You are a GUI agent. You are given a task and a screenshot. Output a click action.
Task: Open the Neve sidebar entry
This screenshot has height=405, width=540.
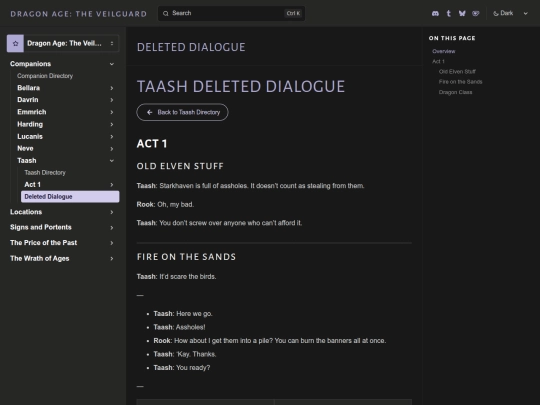(x=25, y=148)
